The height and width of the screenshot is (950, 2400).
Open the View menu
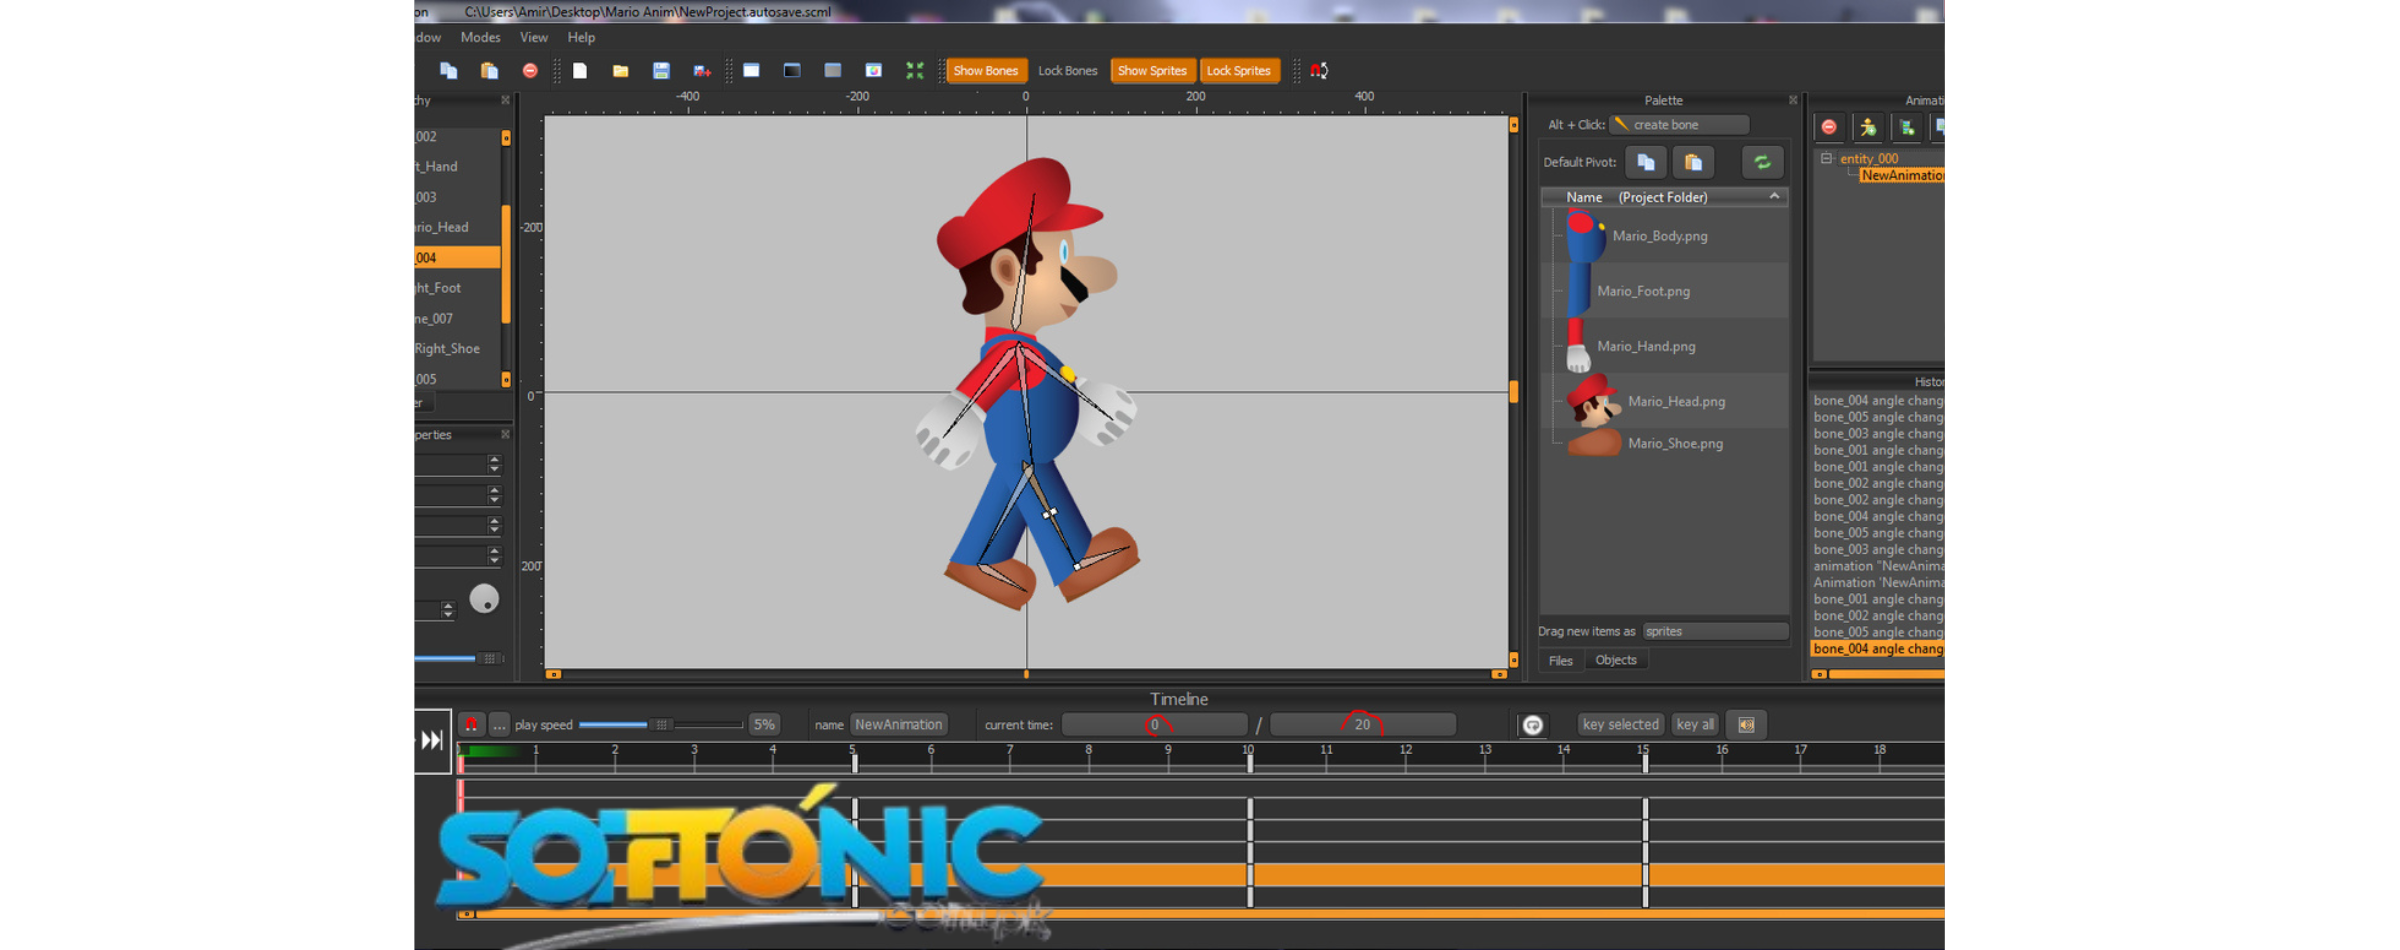[x=533, y=37]
